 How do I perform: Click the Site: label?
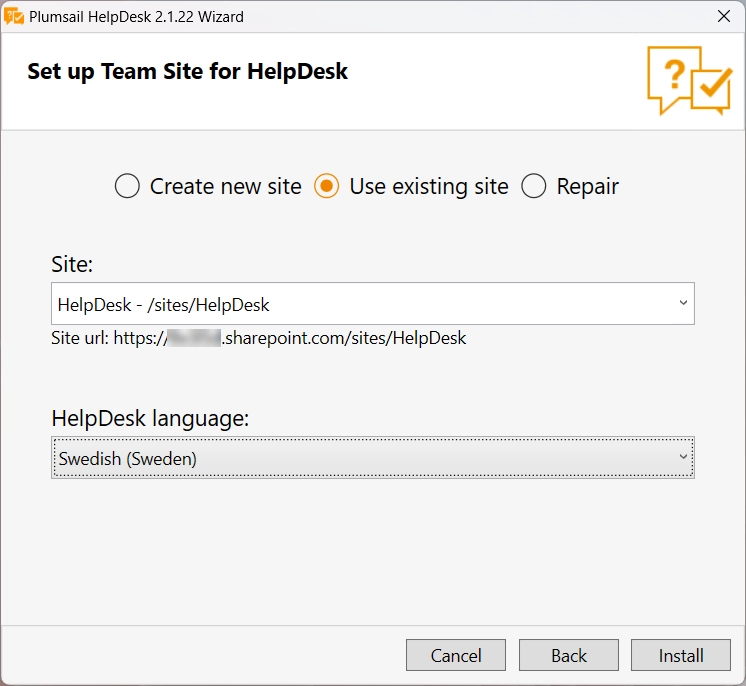coord(72,264)
